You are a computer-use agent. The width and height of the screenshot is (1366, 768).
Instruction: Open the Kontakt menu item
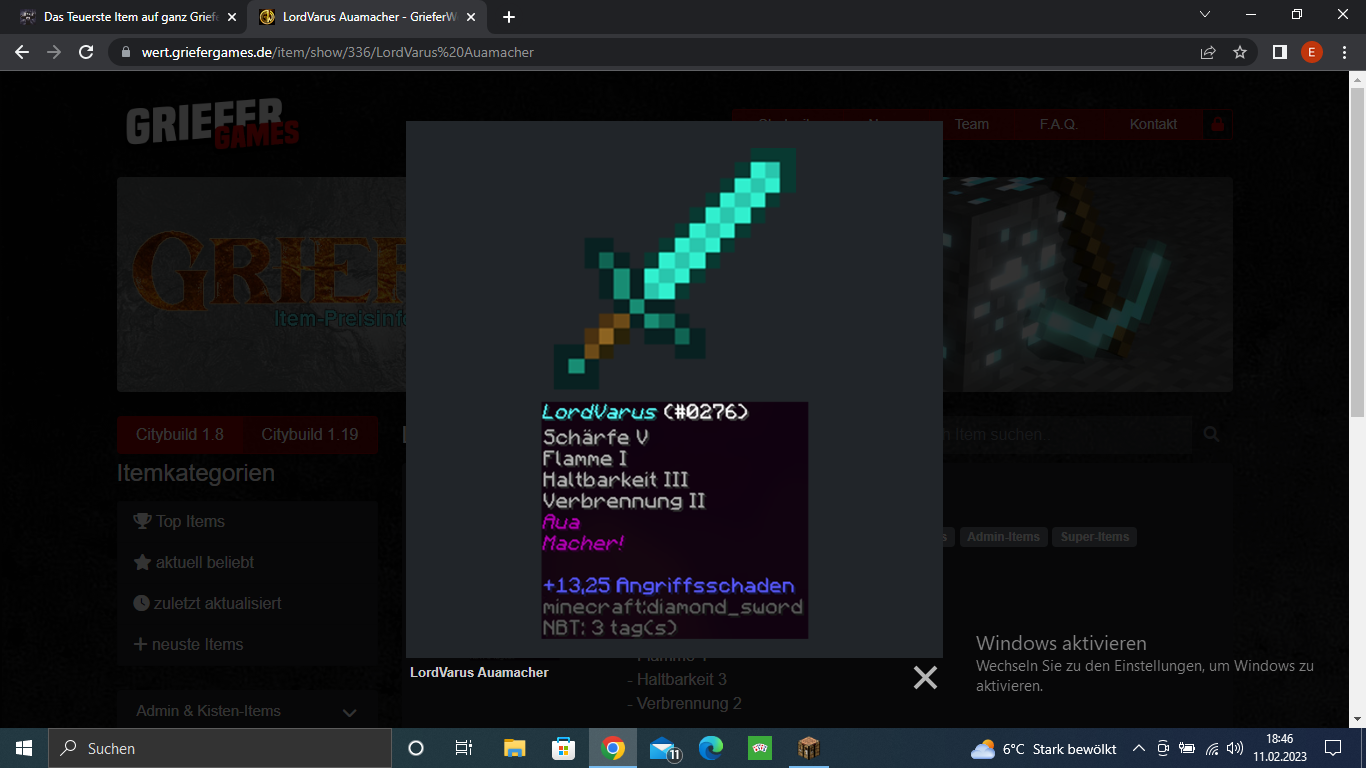click(x=1153, y=124)
